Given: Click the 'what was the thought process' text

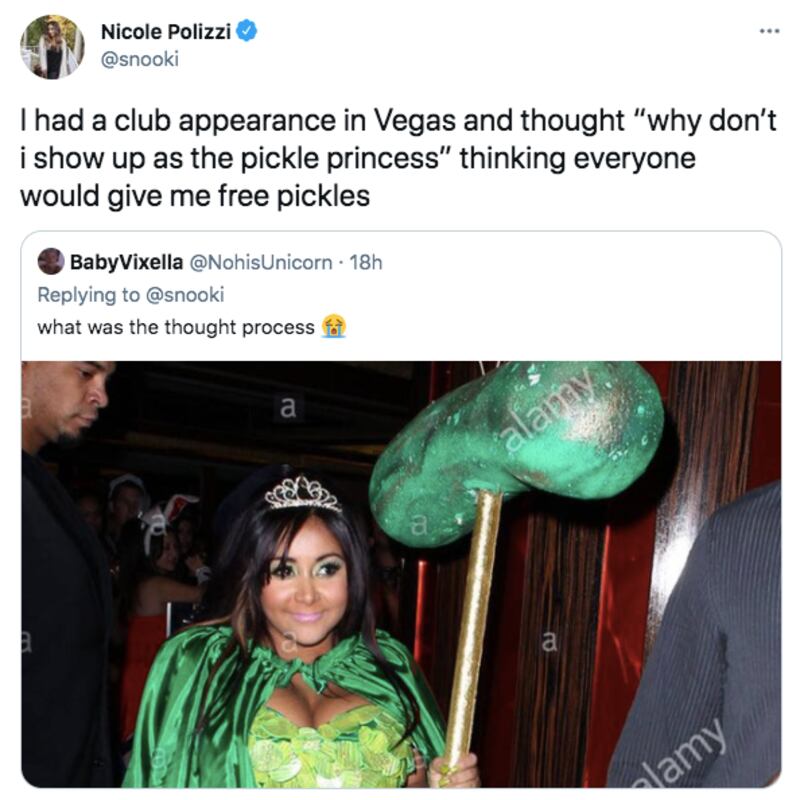Looking at the screenshot, I should pyautogui.click(x=176, y=327).
